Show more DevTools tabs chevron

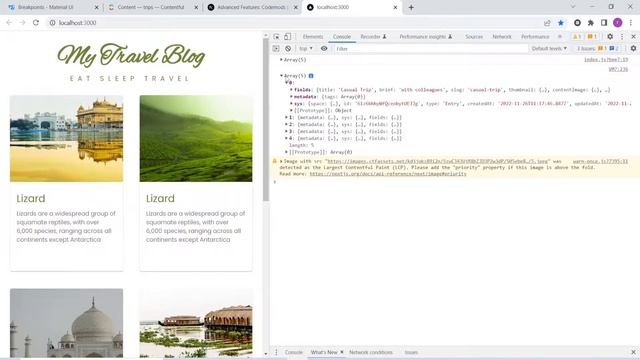[560, 37]
